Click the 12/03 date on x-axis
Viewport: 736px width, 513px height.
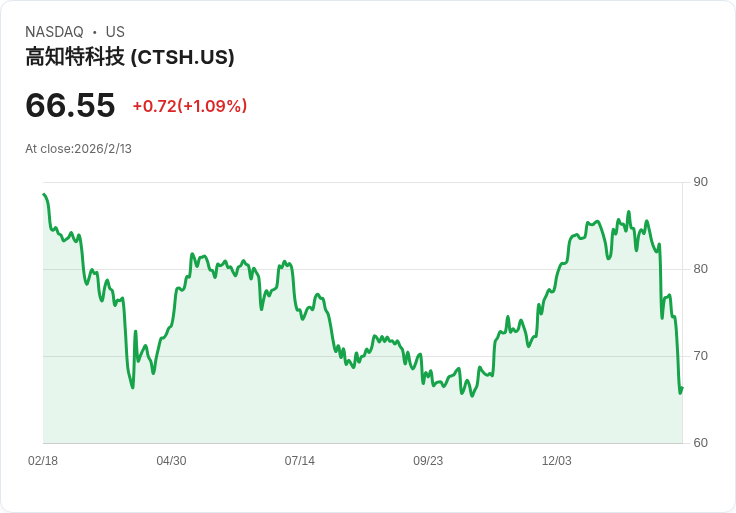(x=557, y=461)
